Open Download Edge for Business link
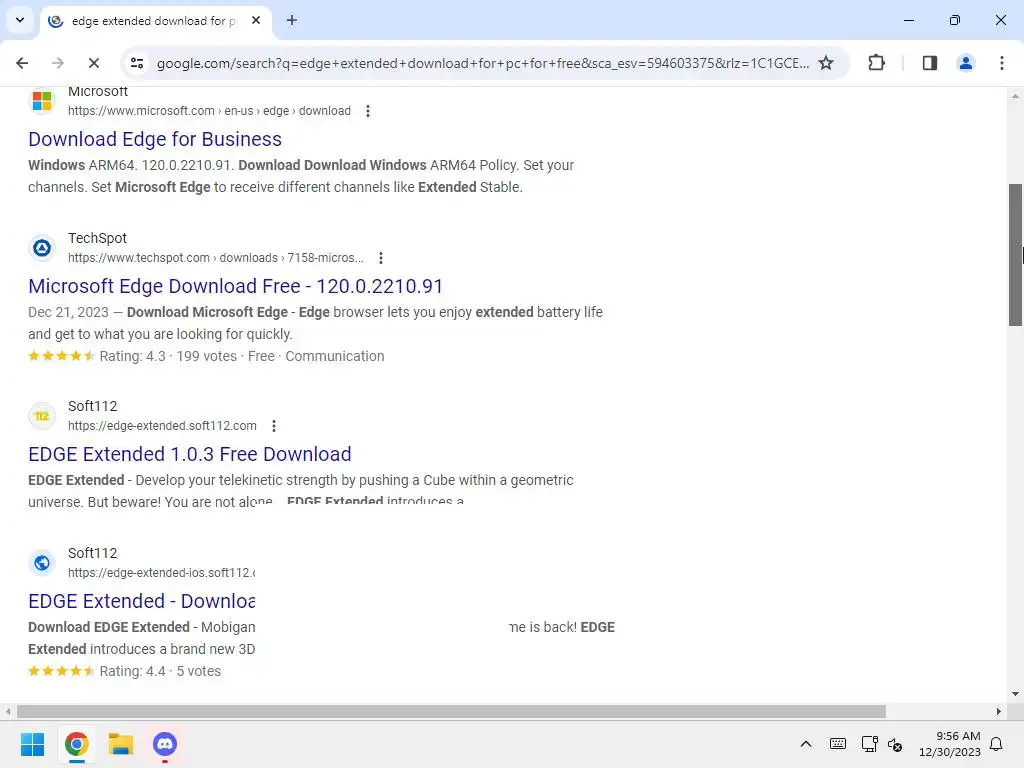This screenshot has height=768, width=1024. click(x=155, y=139)
